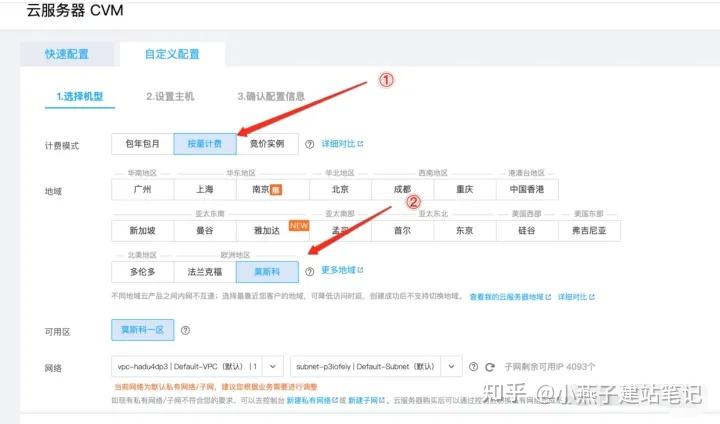Open the billing mode help icon

(309, 144)
